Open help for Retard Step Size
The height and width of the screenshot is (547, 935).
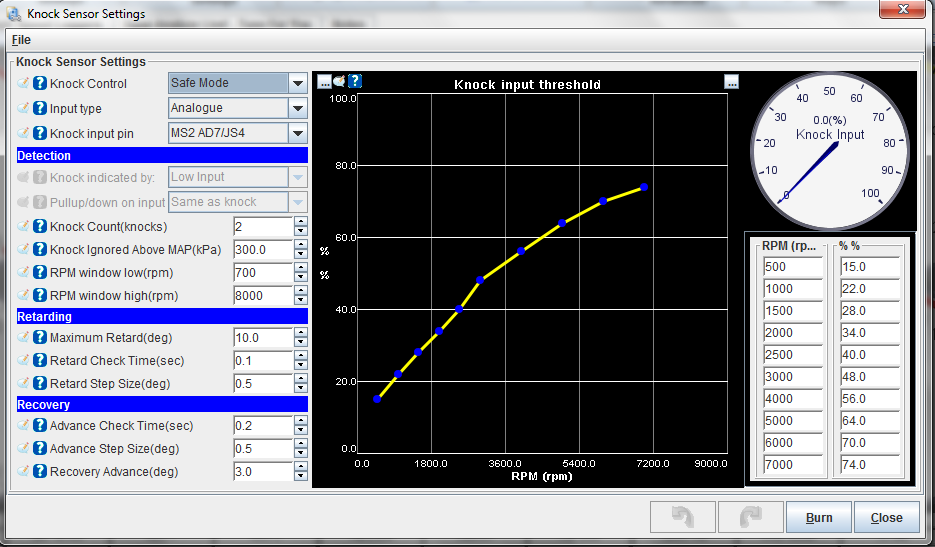40,382
